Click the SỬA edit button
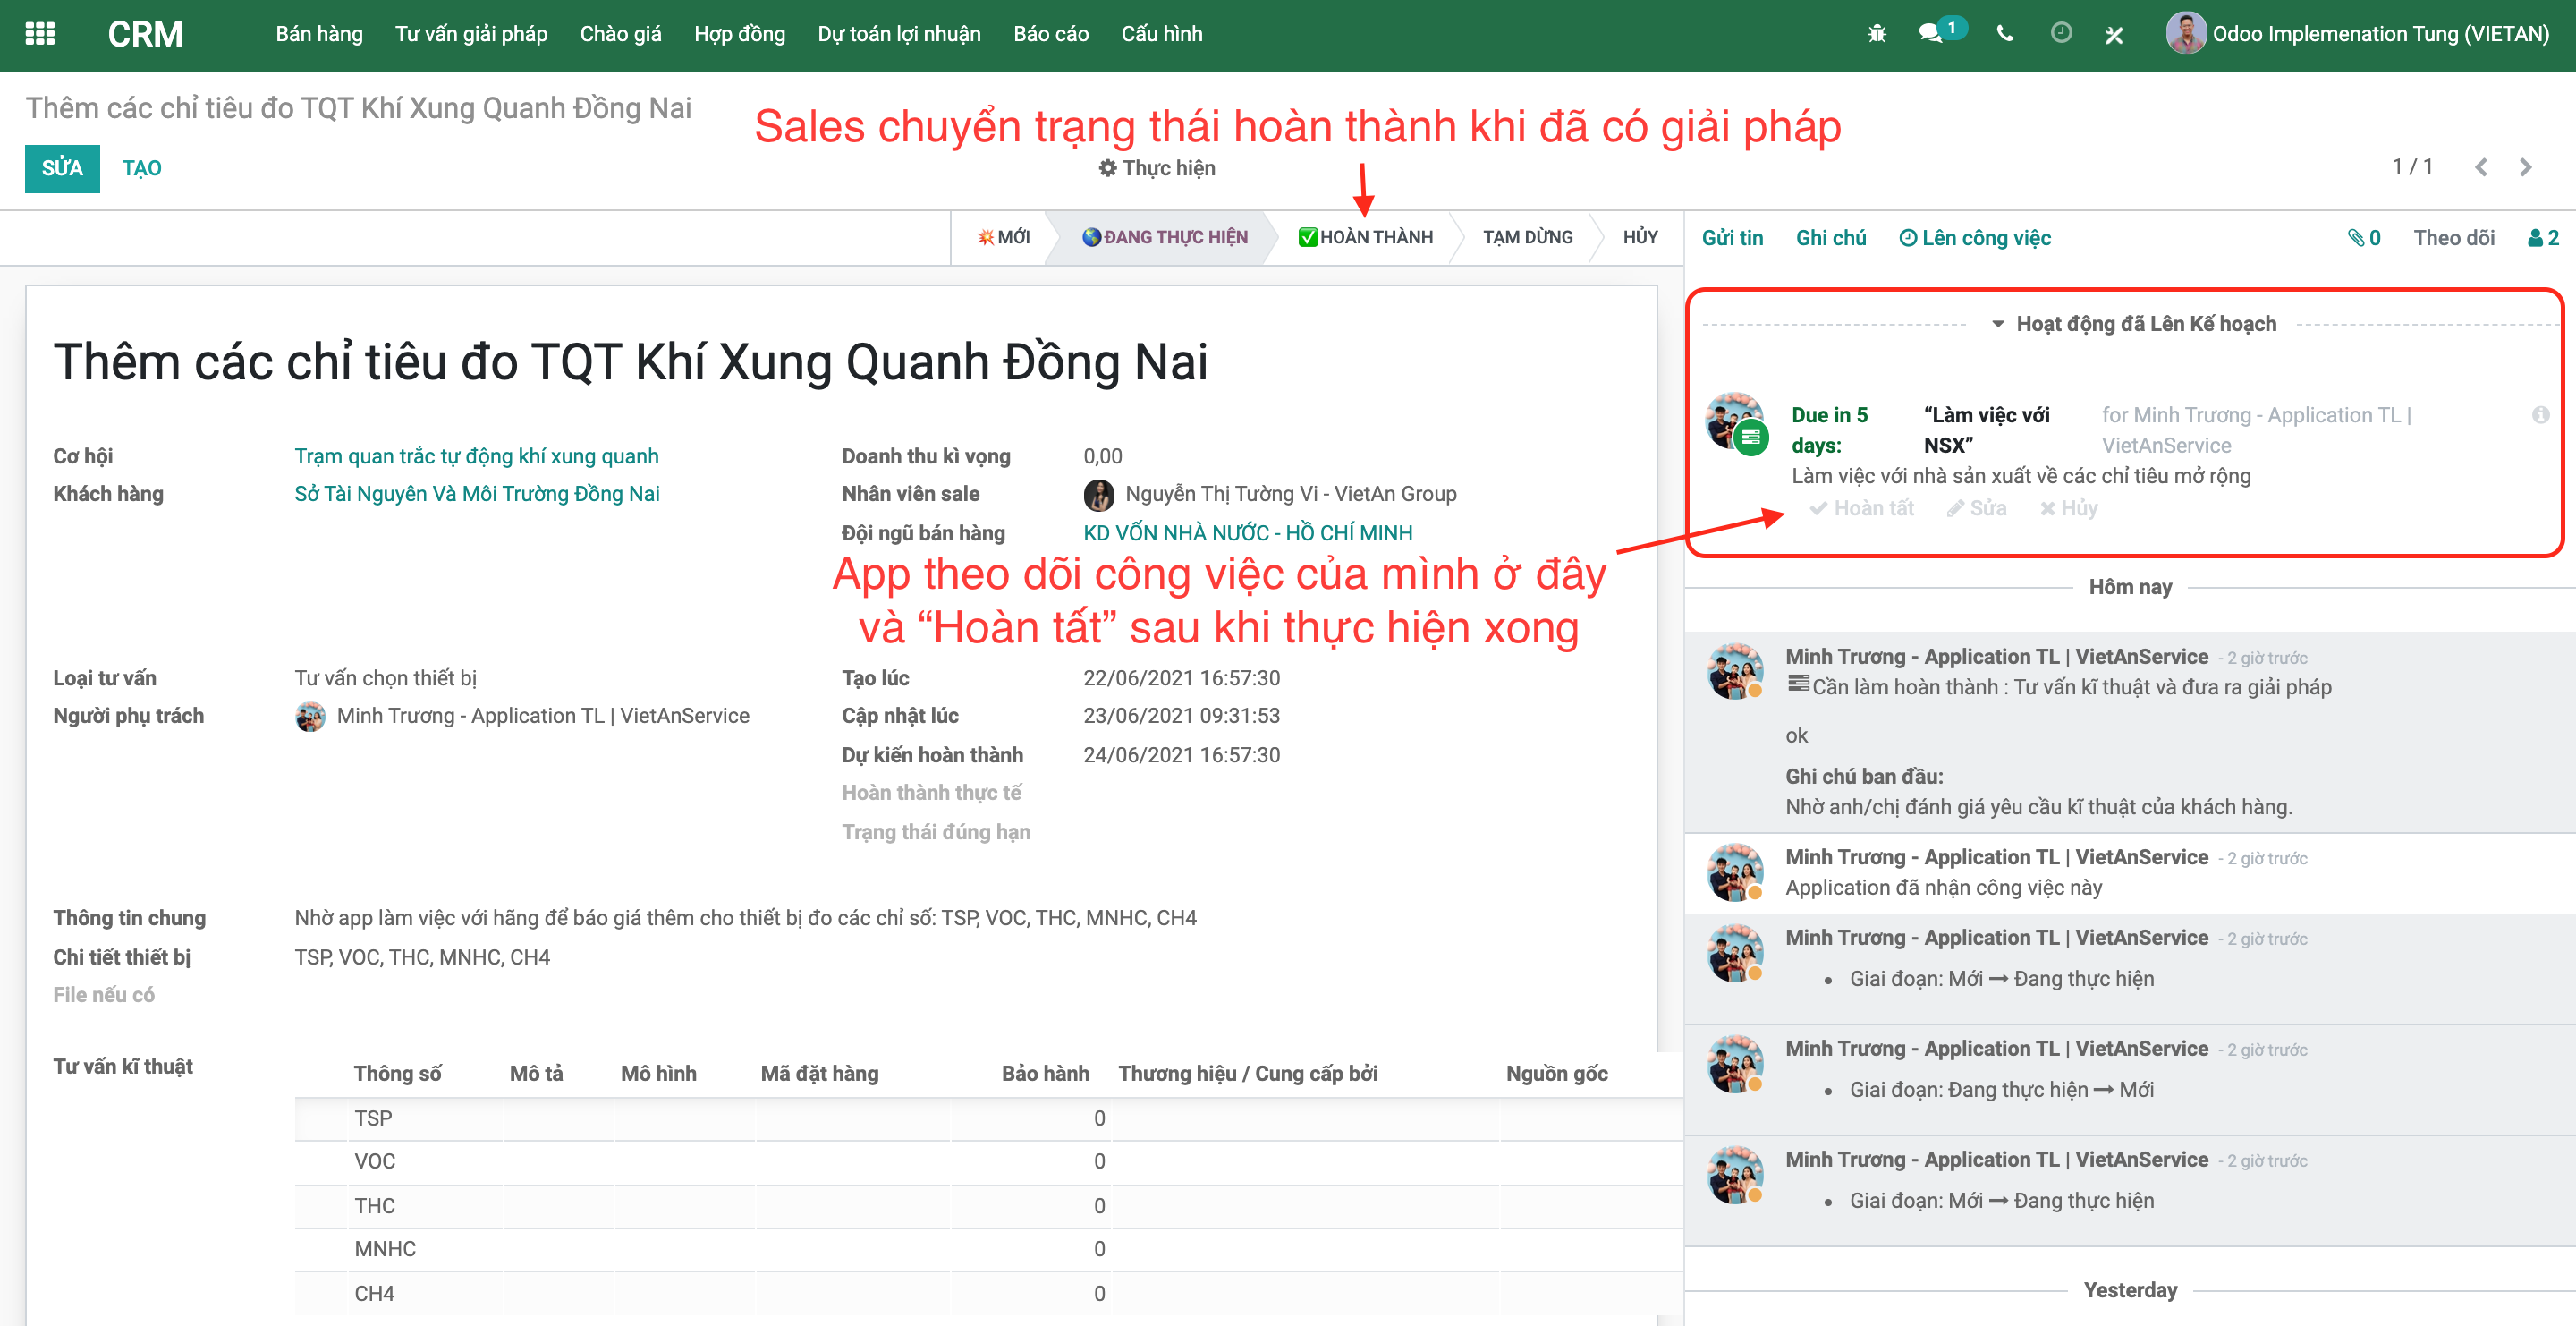Screen dimensions: 2576x1326 (62, 168)
